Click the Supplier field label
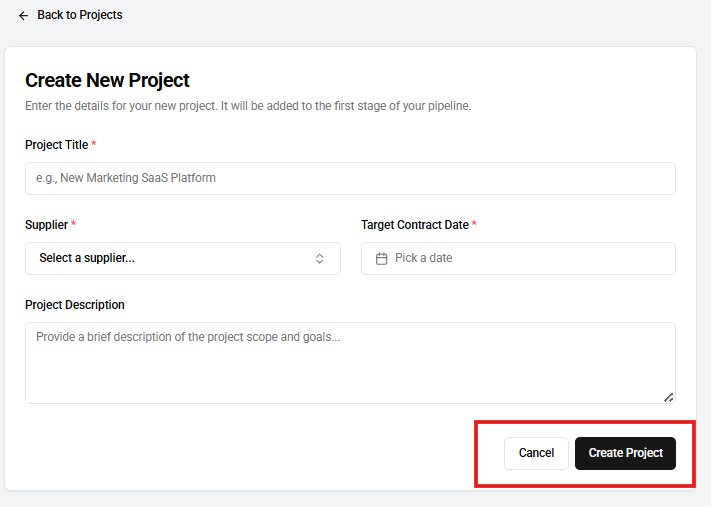Viewport: 711px width, 507px height. pos(46,225)
